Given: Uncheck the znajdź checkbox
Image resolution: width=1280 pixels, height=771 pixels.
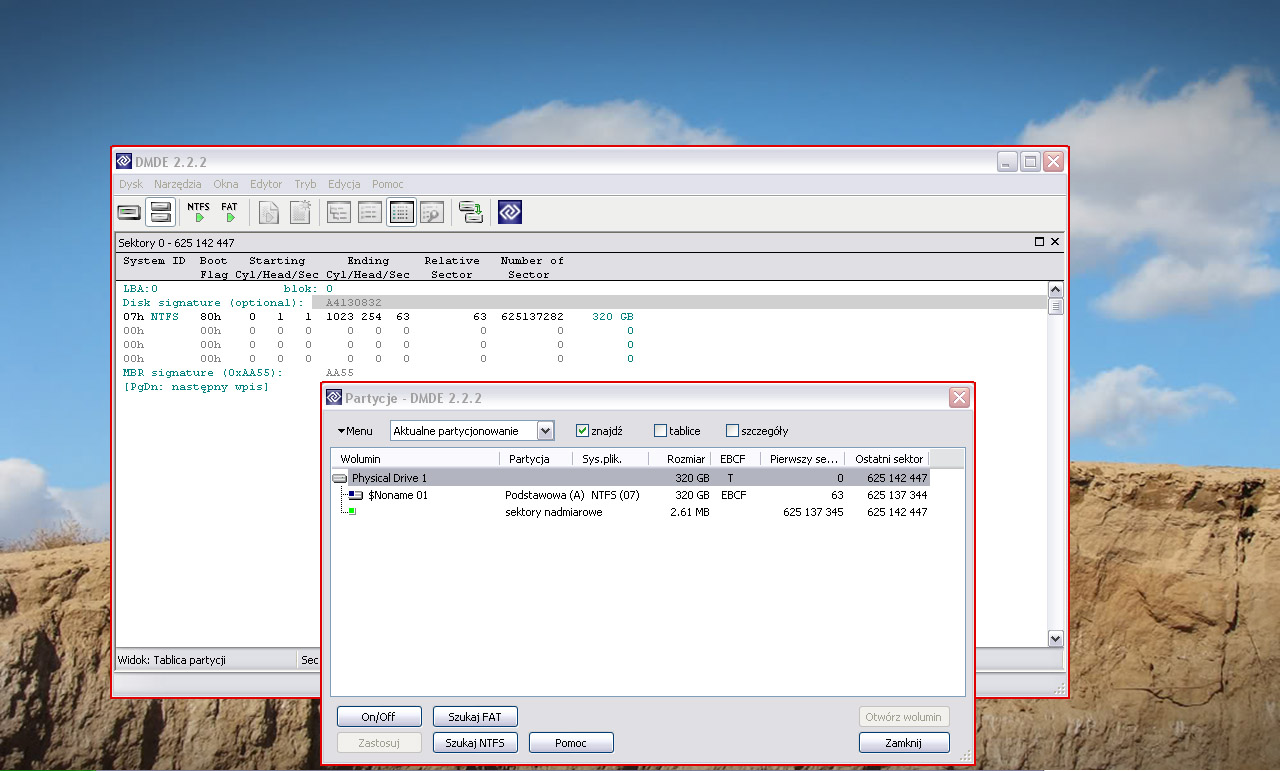Looking at the screenshot, I should [x=583, y=431].
